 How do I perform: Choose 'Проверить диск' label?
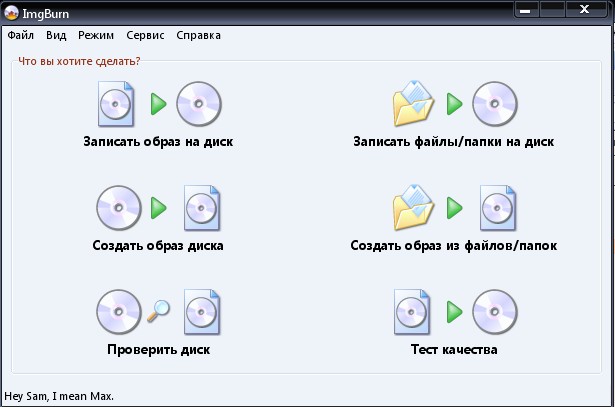tap(158, 350)
